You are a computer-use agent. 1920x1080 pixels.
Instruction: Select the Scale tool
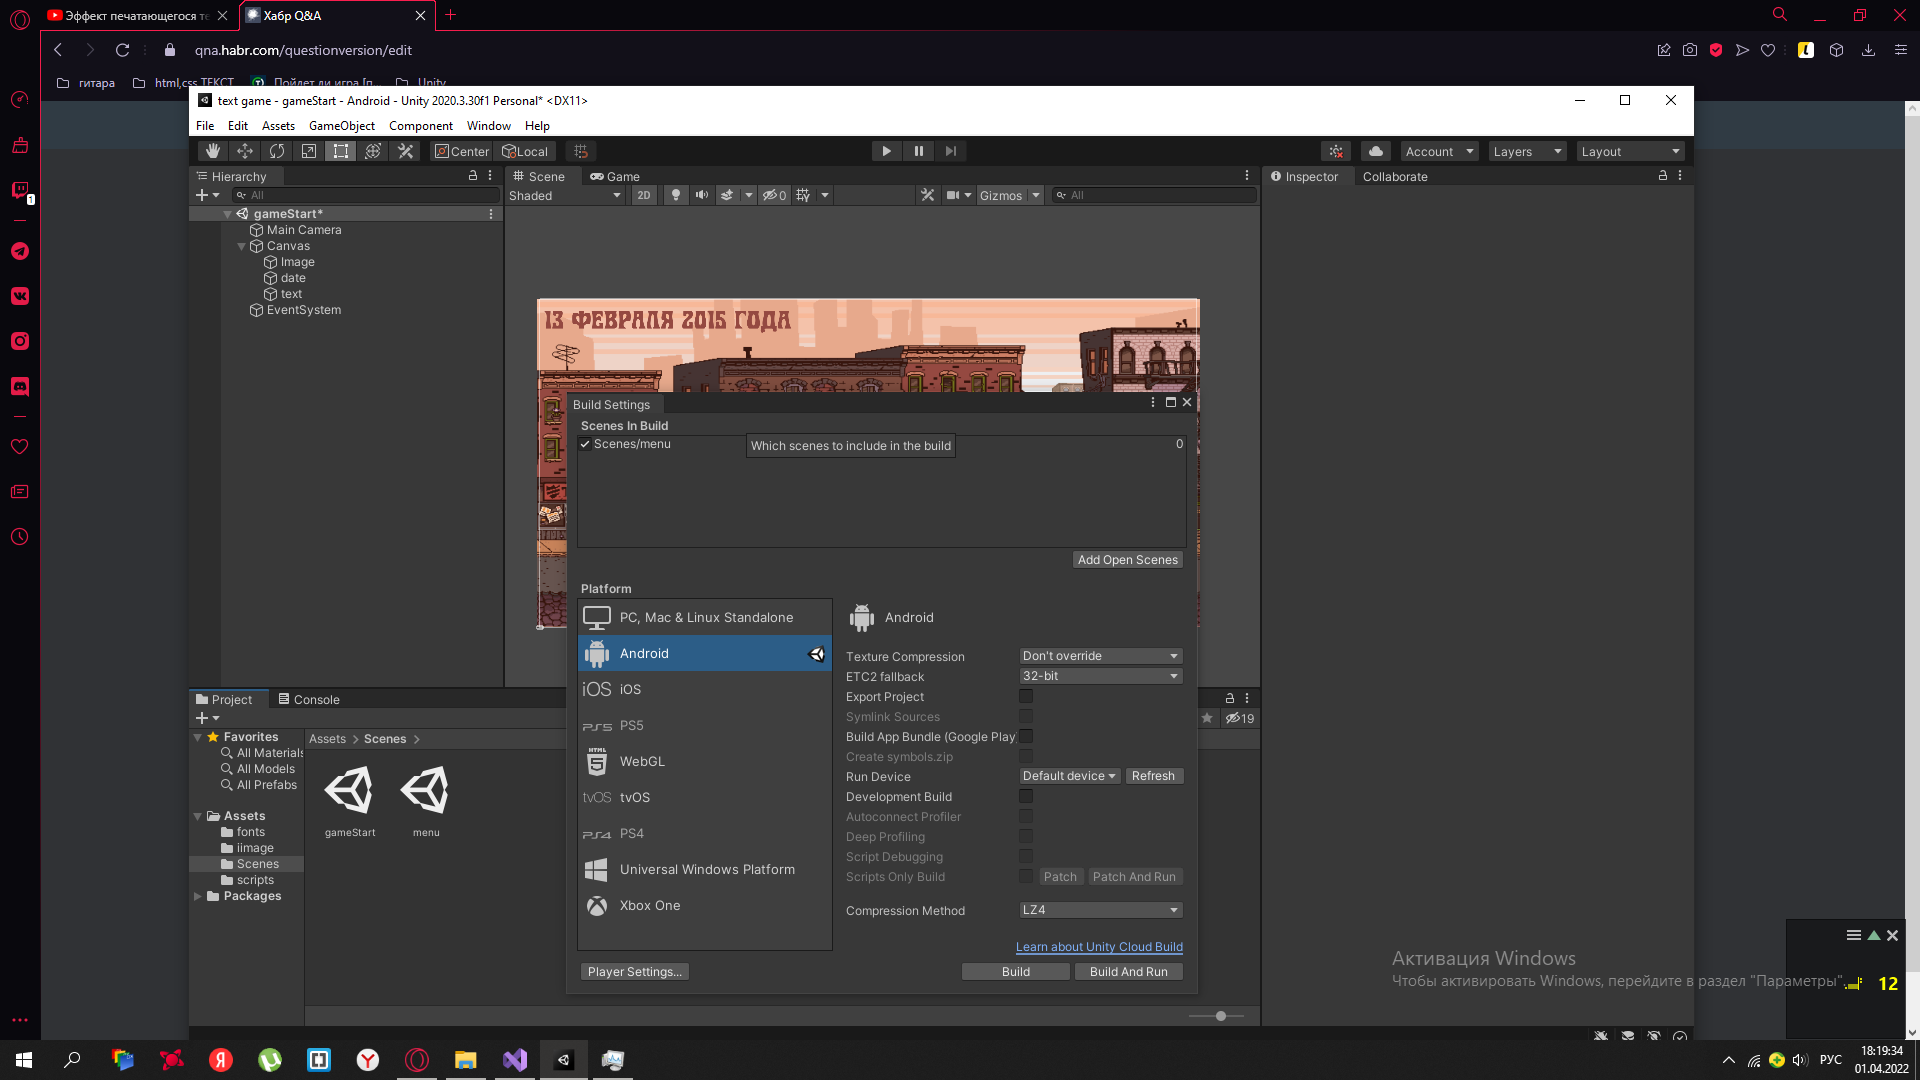(309, 151)
